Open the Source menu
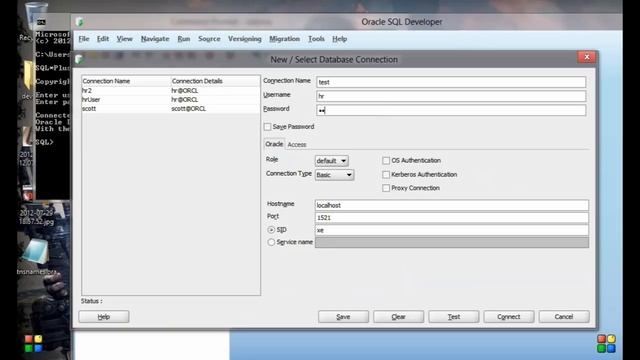The width and height of the screenshot is (640, 360). pos(209,39)
